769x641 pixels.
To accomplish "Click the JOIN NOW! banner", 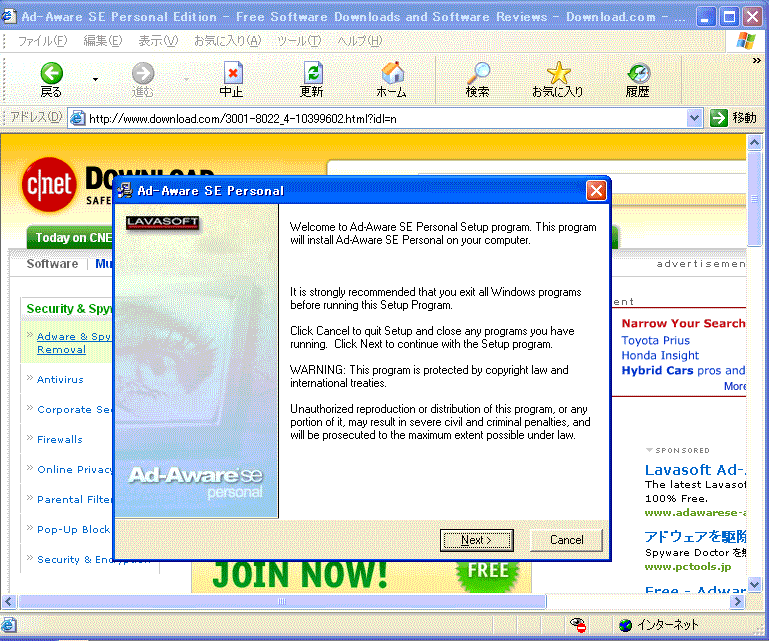I will [361, 575].
